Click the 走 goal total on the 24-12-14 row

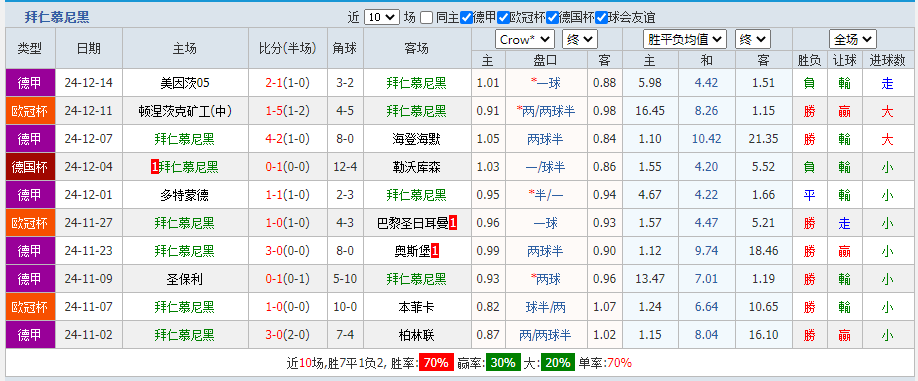[888, 83]
